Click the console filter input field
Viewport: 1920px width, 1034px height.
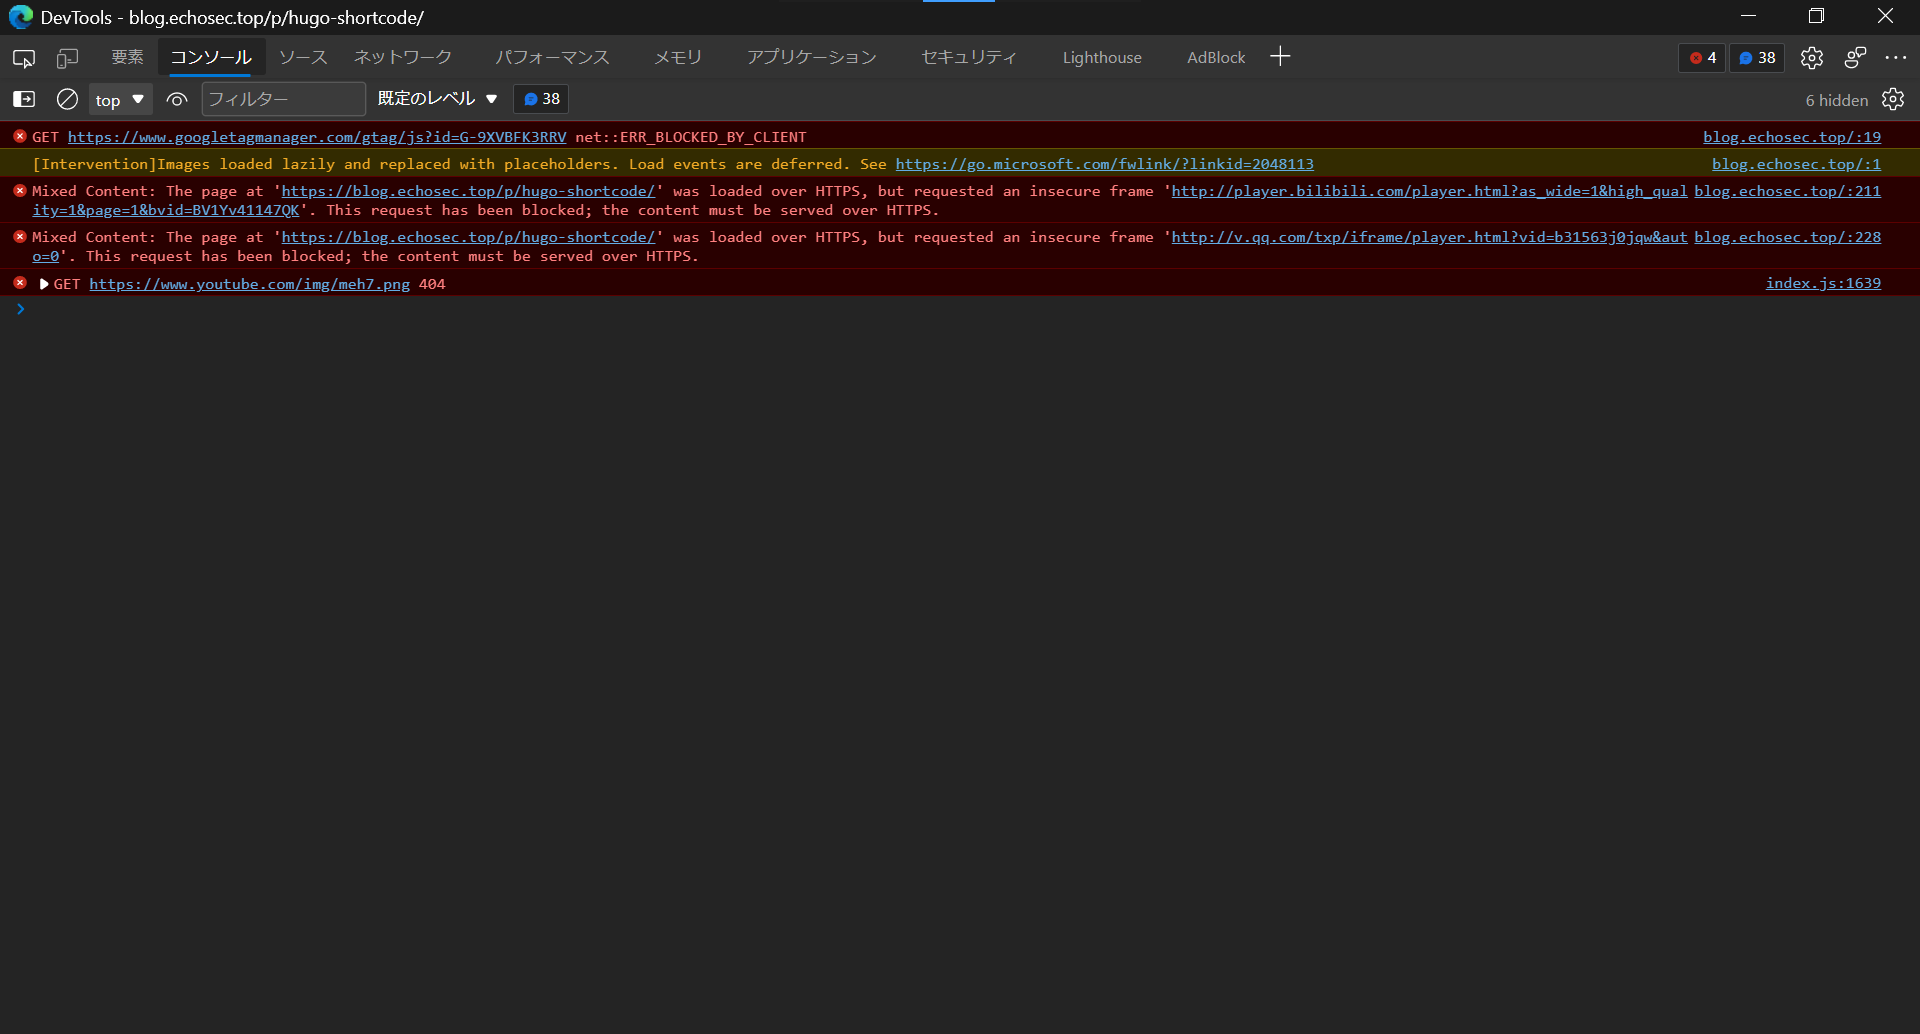tap(283, 99)
